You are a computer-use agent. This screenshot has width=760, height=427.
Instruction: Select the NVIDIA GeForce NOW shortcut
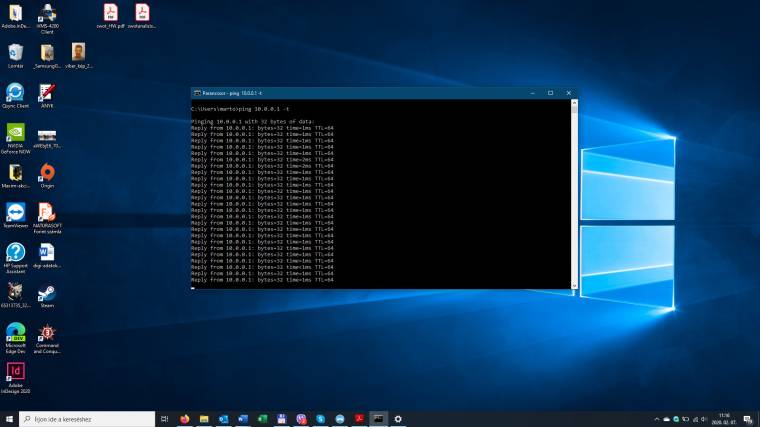[16, 133]
